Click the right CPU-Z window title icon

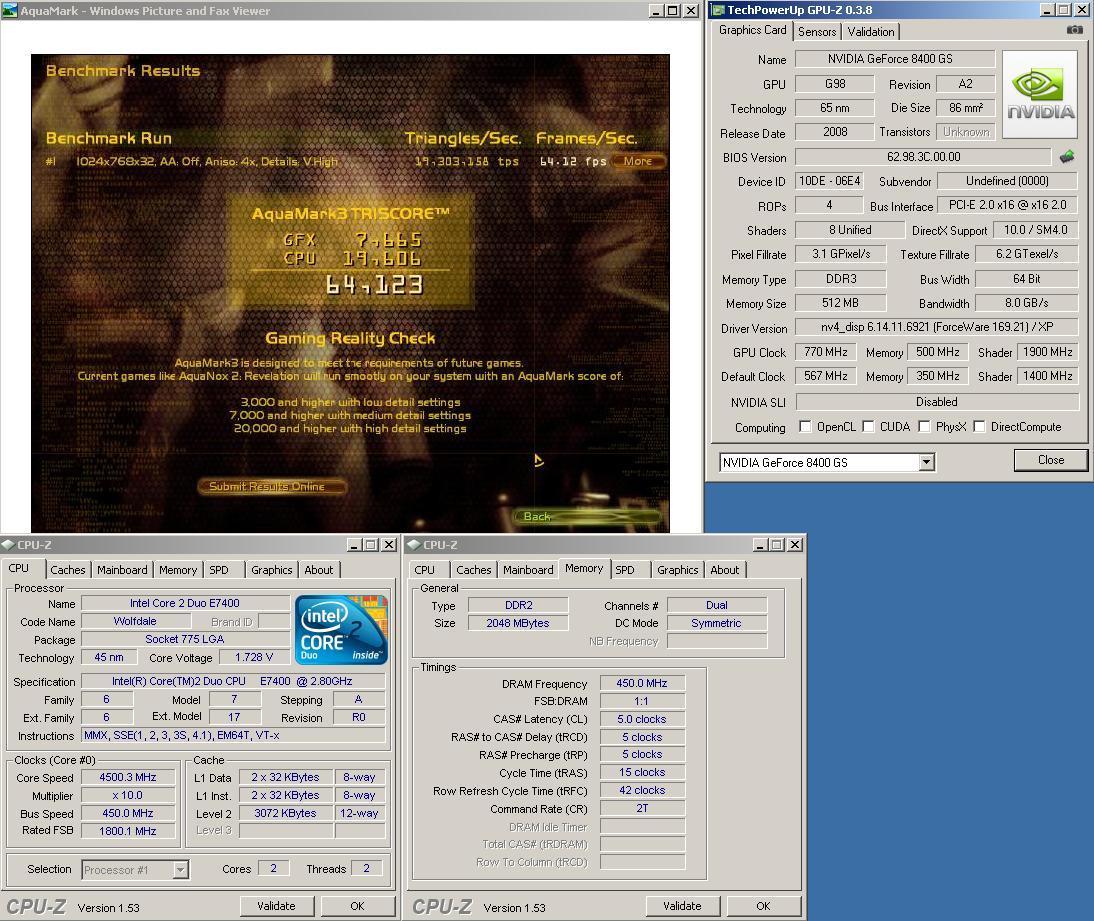(x=414, y=545)
